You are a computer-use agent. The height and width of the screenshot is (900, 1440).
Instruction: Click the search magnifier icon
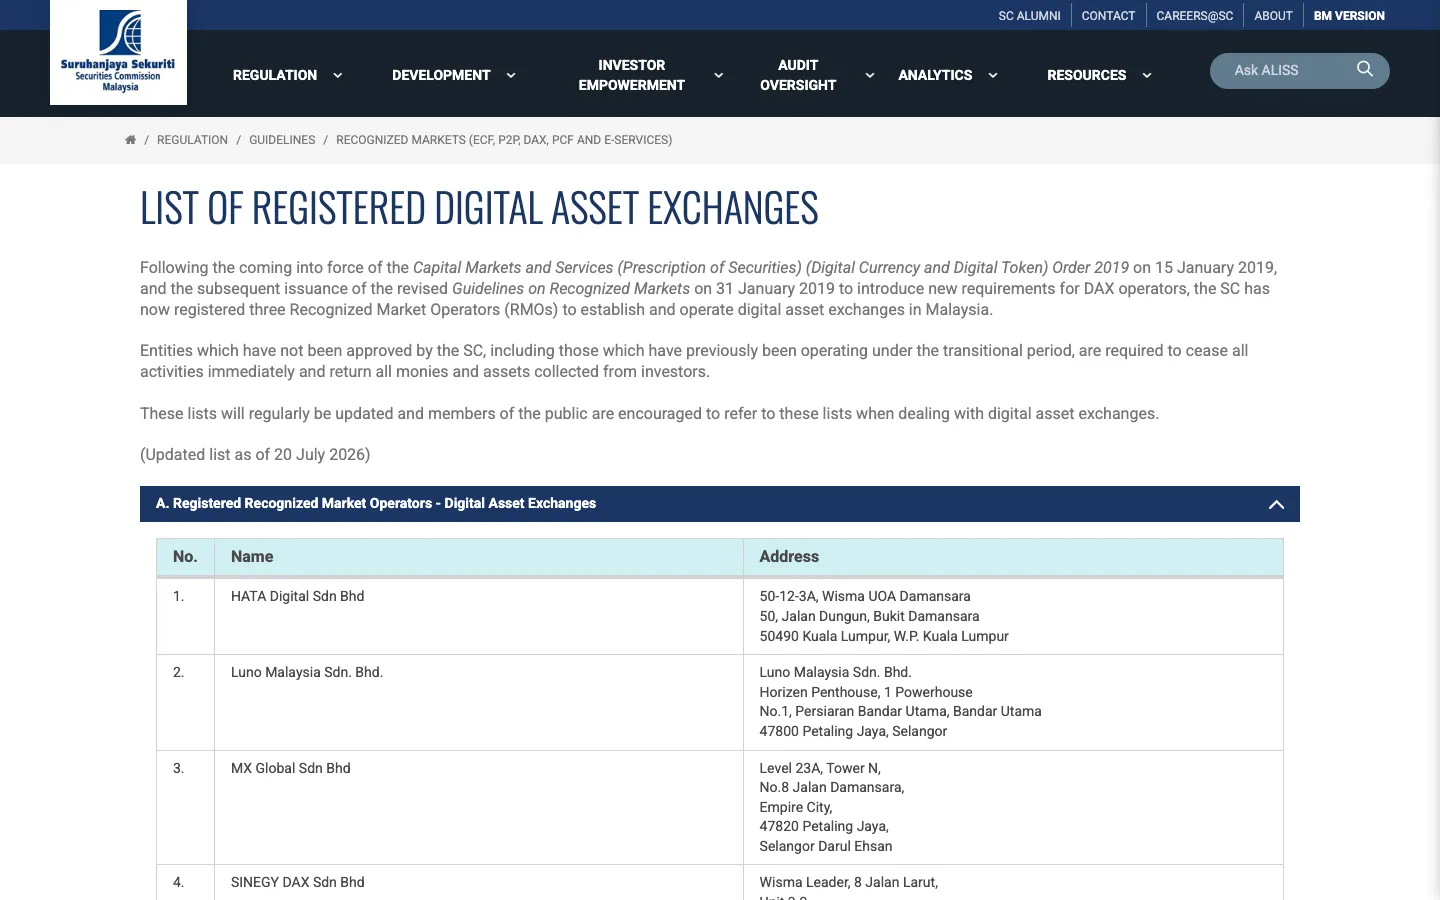(x=1365, y=69)
